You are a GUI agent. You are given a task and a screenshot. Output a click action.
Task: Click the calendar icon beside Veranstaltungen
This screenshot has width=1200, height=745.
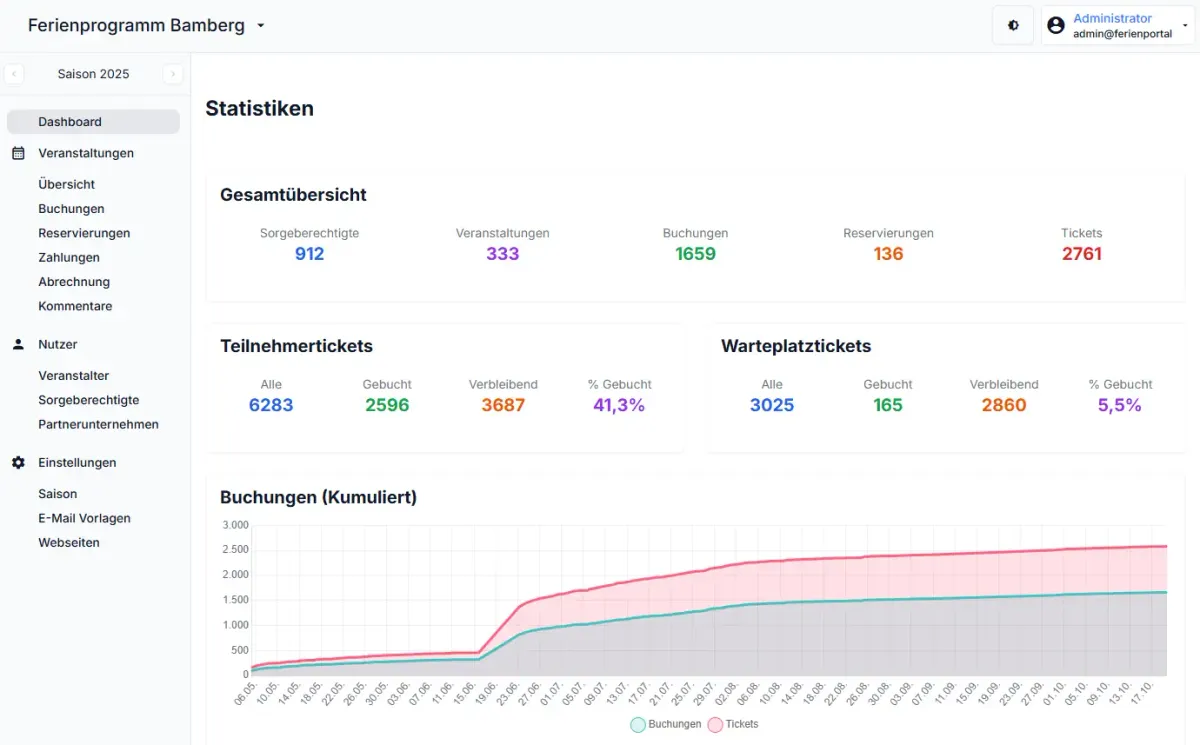(x=19, y=153)
